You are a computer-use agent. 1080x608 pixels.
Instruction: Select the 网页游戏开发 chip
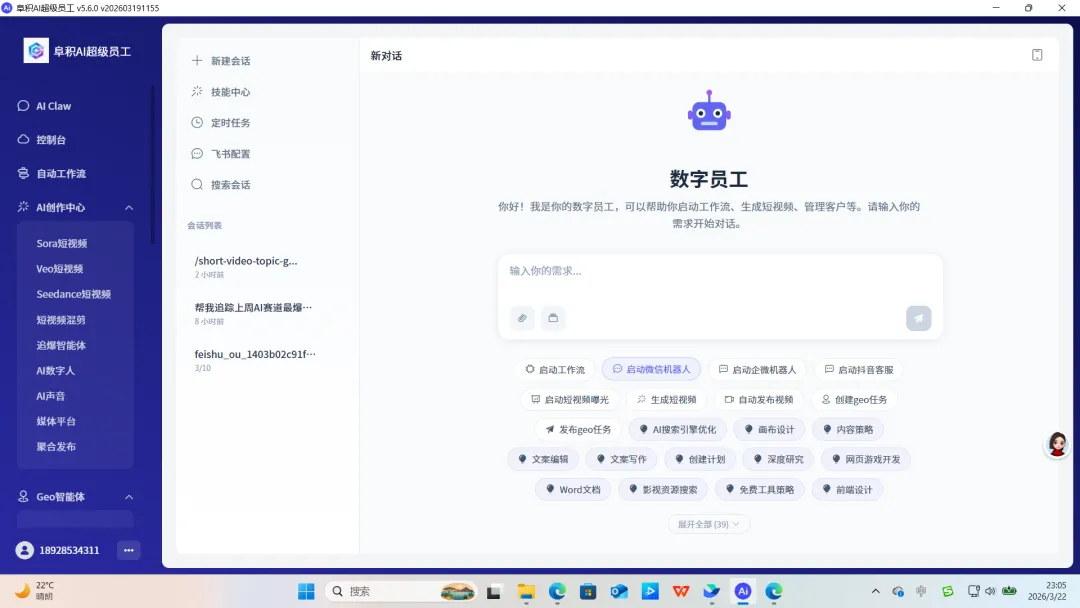[866, 459]
